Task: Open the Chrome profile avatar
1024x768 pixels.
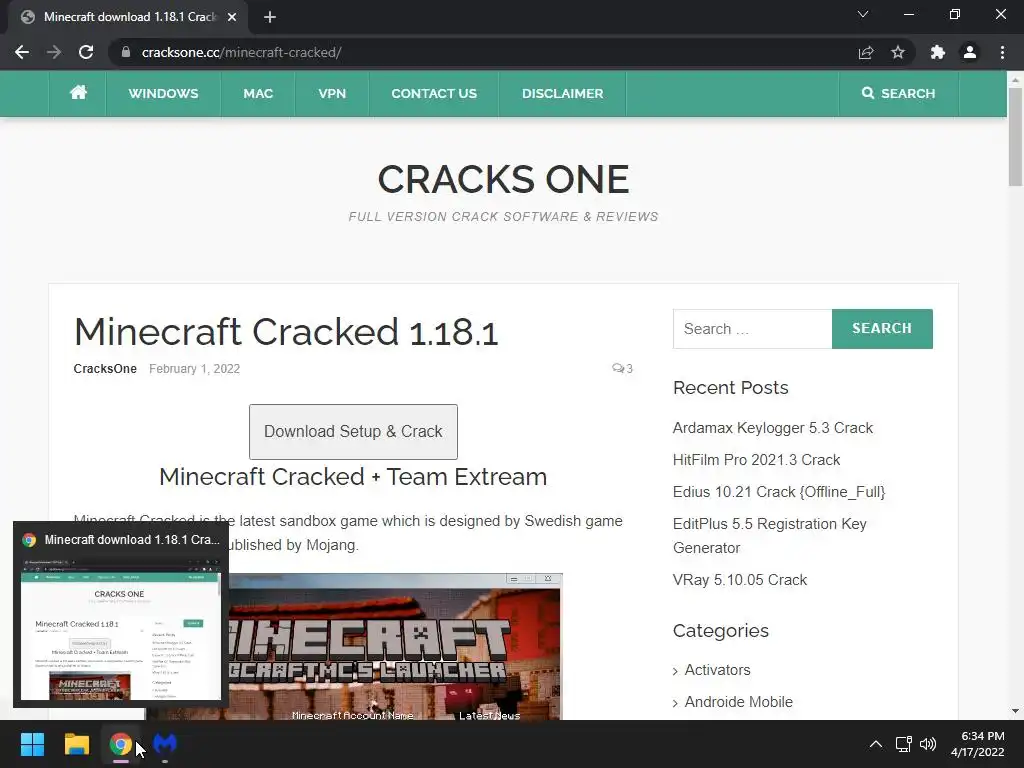Action: (x=970, y=52)
